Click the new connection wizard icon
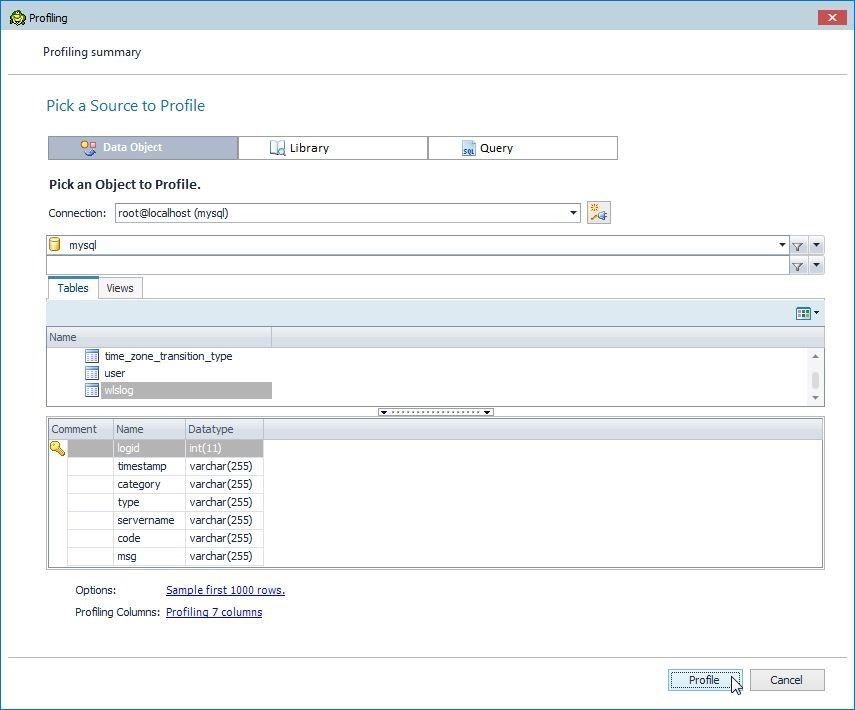 tap(598, 213)
